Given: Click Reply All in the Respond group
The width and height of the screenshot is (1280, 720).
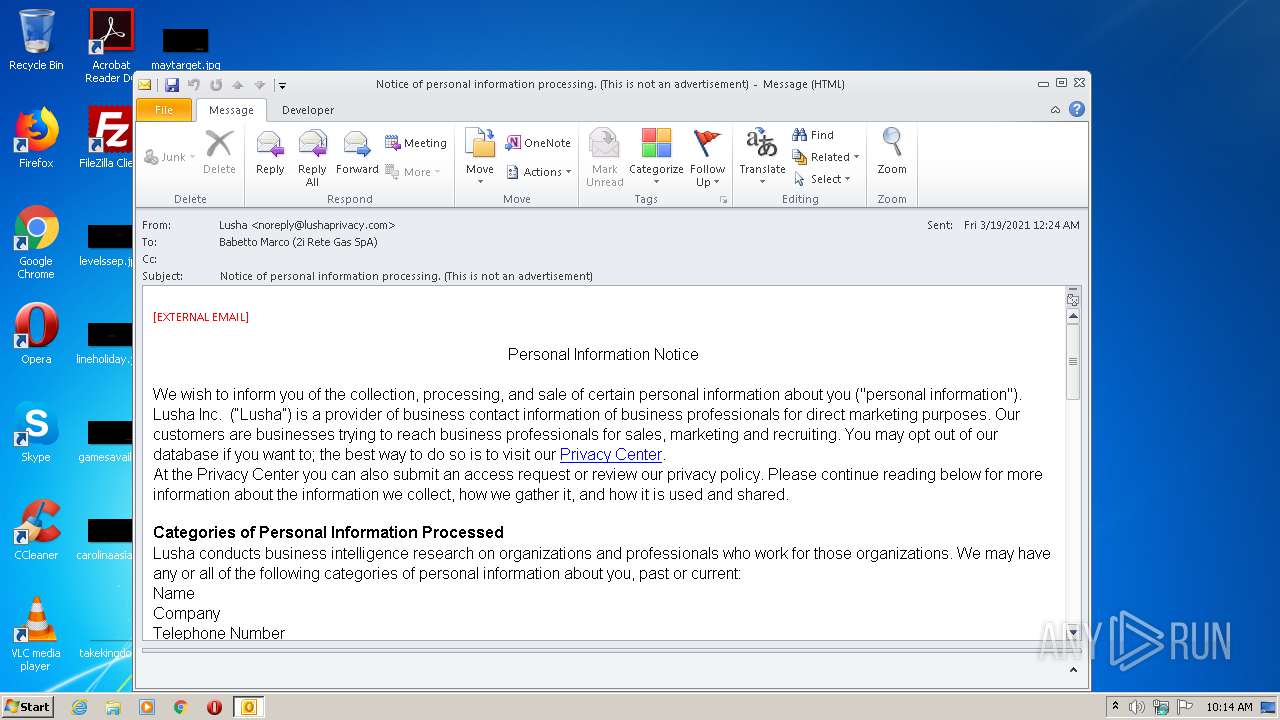Looking at the screenshot, I should pyautogui.click(x=312, y=158).
